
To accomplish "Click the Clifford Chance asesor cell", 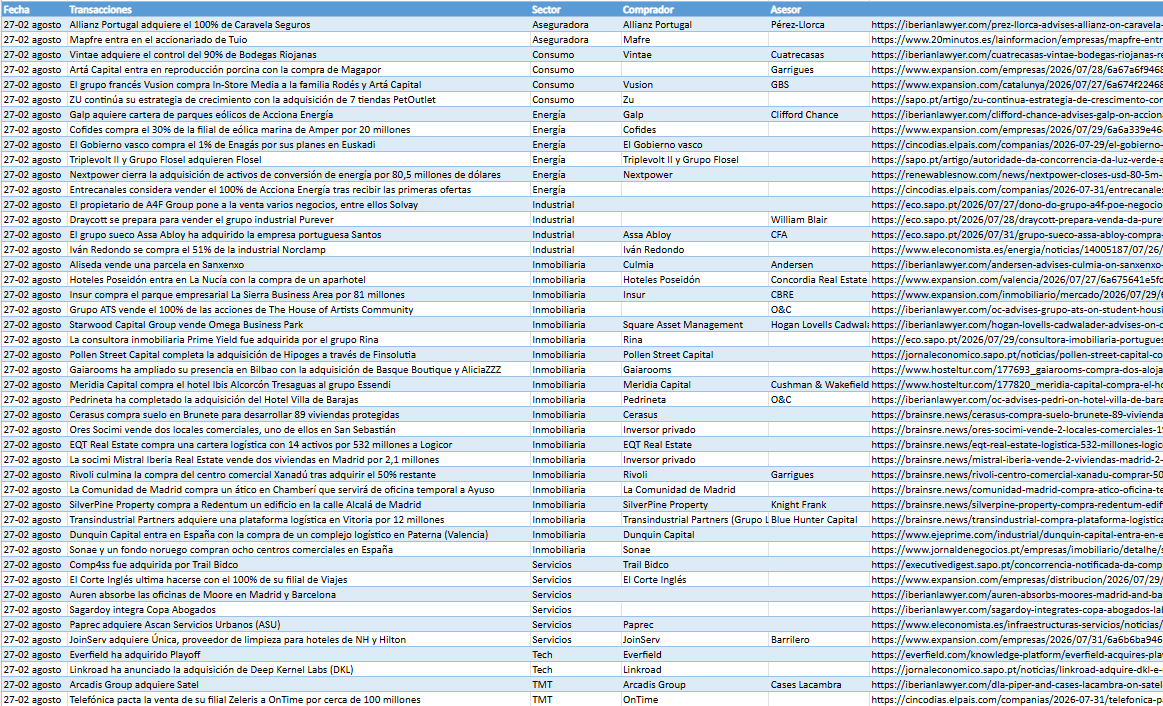I will (819, 115).
